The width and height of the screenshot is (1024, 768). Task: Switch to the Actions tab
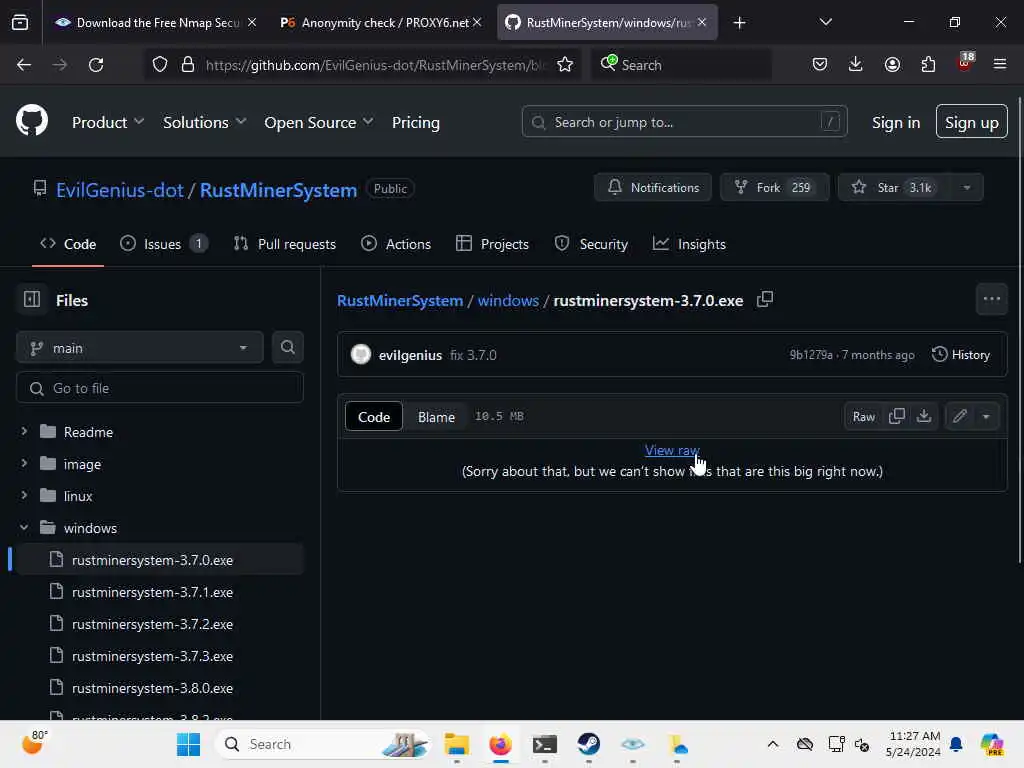396,244
